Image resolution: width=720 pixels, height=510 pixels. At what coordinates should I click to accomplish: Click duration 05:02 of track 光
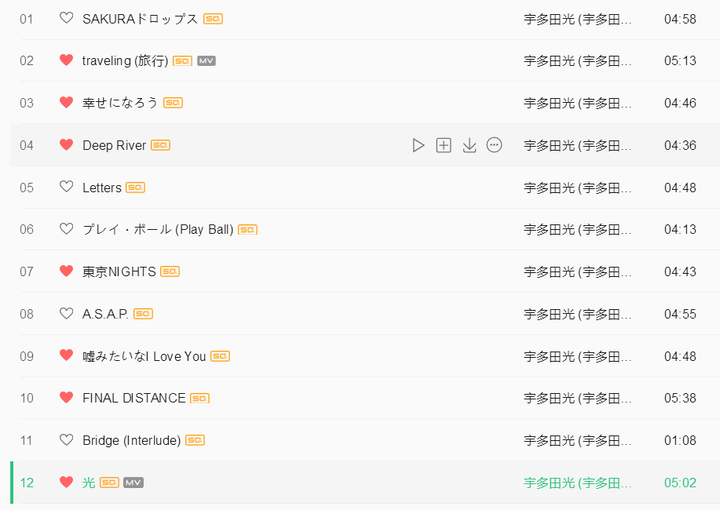coord(680,482)
